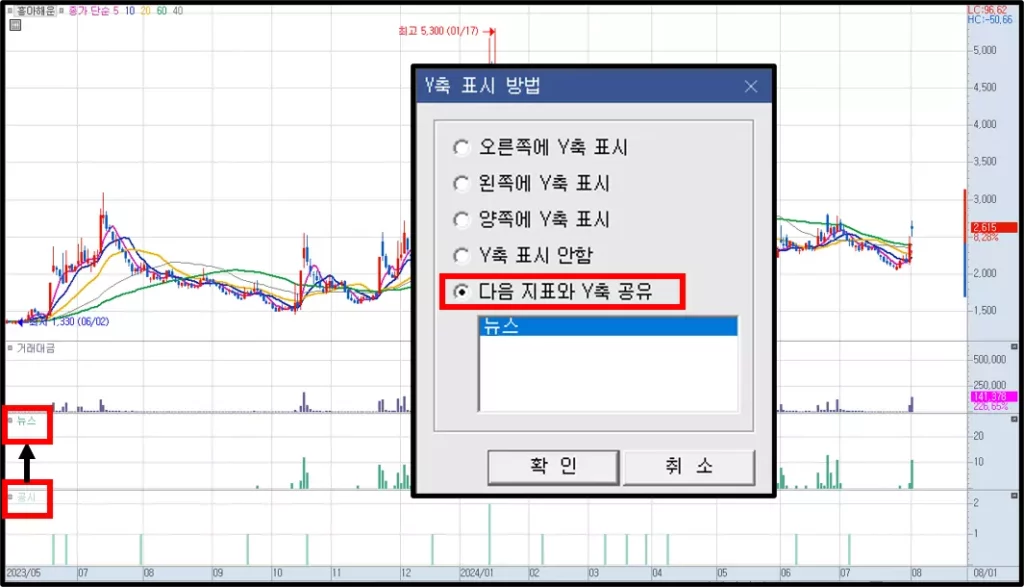The height and width of the screenshot is (587, 1024).
Task: Click the 250,000 volume axis label
Action: coord(989,385)
